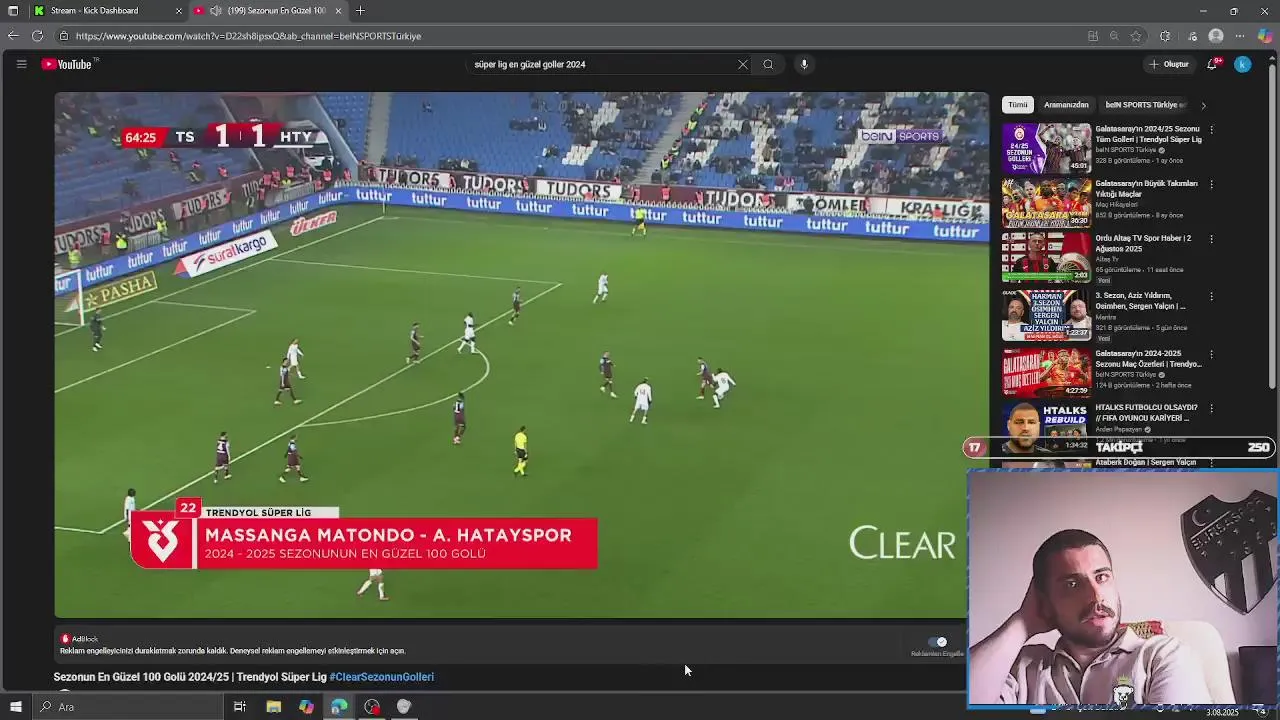1280x720 pixels.
Task: Launch Copilot from browser toolbar
Action: 1265,36
